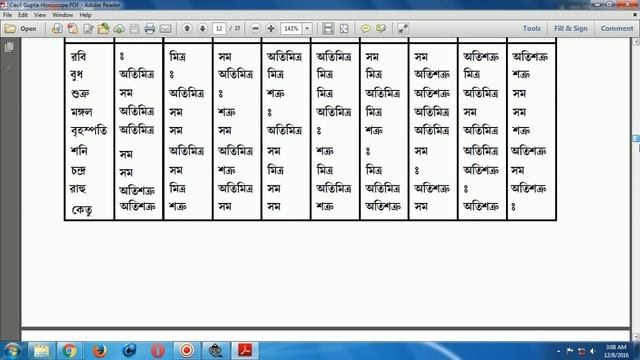640x360 pixels.
Task: Zoom out with the minus button
Action: 256,29
